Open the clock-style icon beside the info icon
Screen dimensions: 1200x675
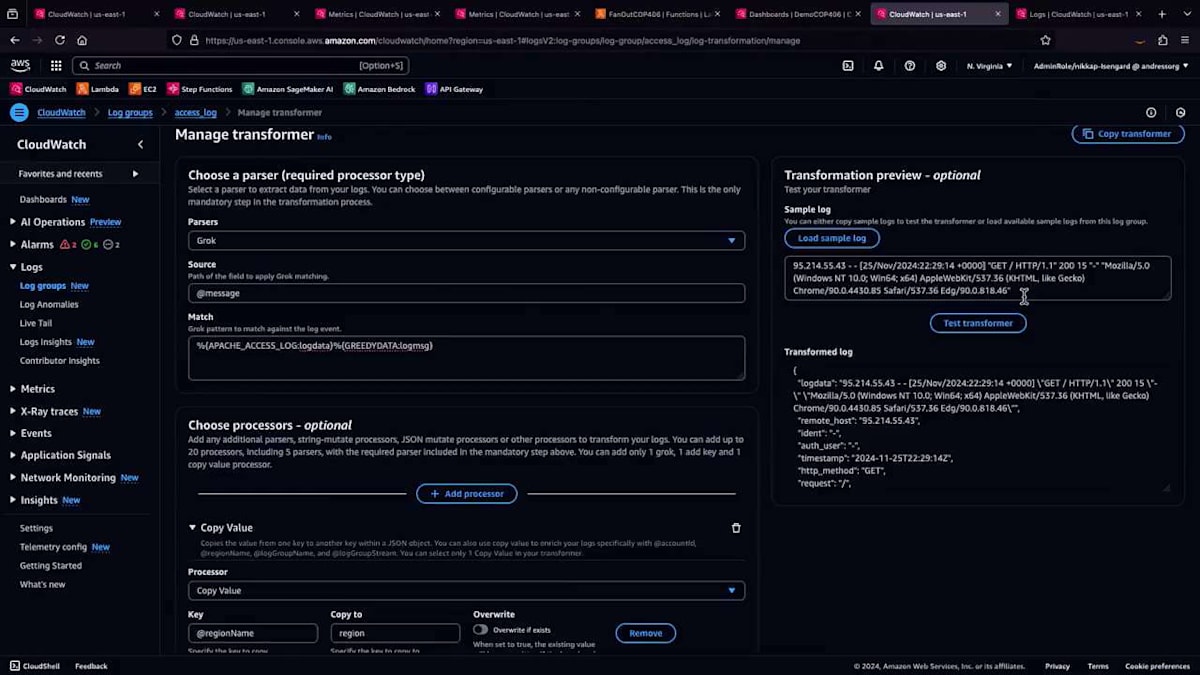pyautogui.click(x=1181, y=113)
